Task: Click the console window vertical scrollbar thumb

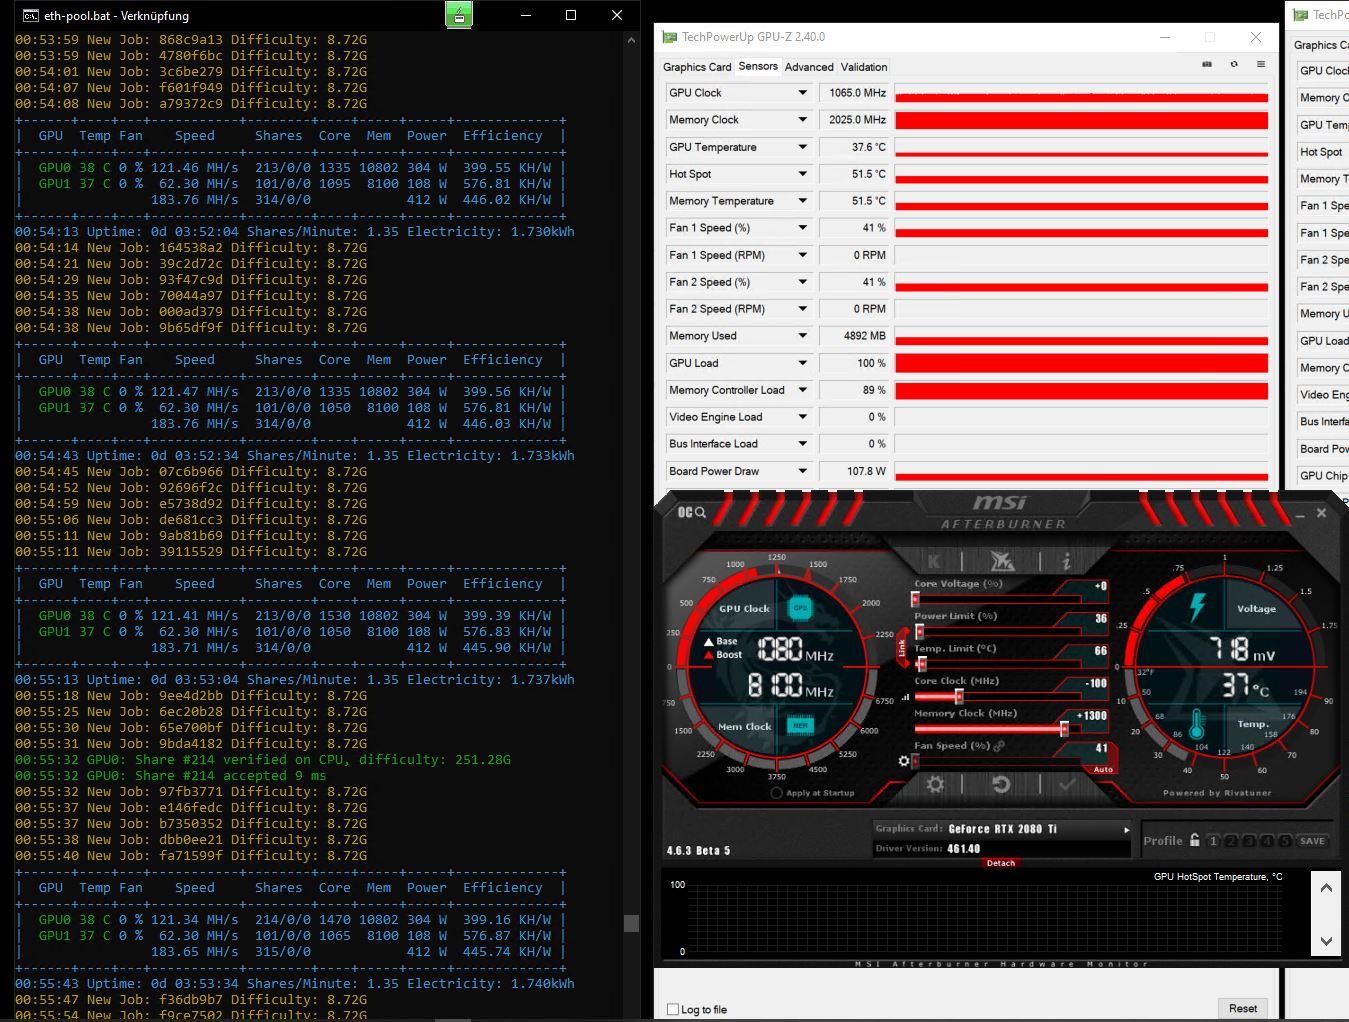Action: click(x=631, y=923)
